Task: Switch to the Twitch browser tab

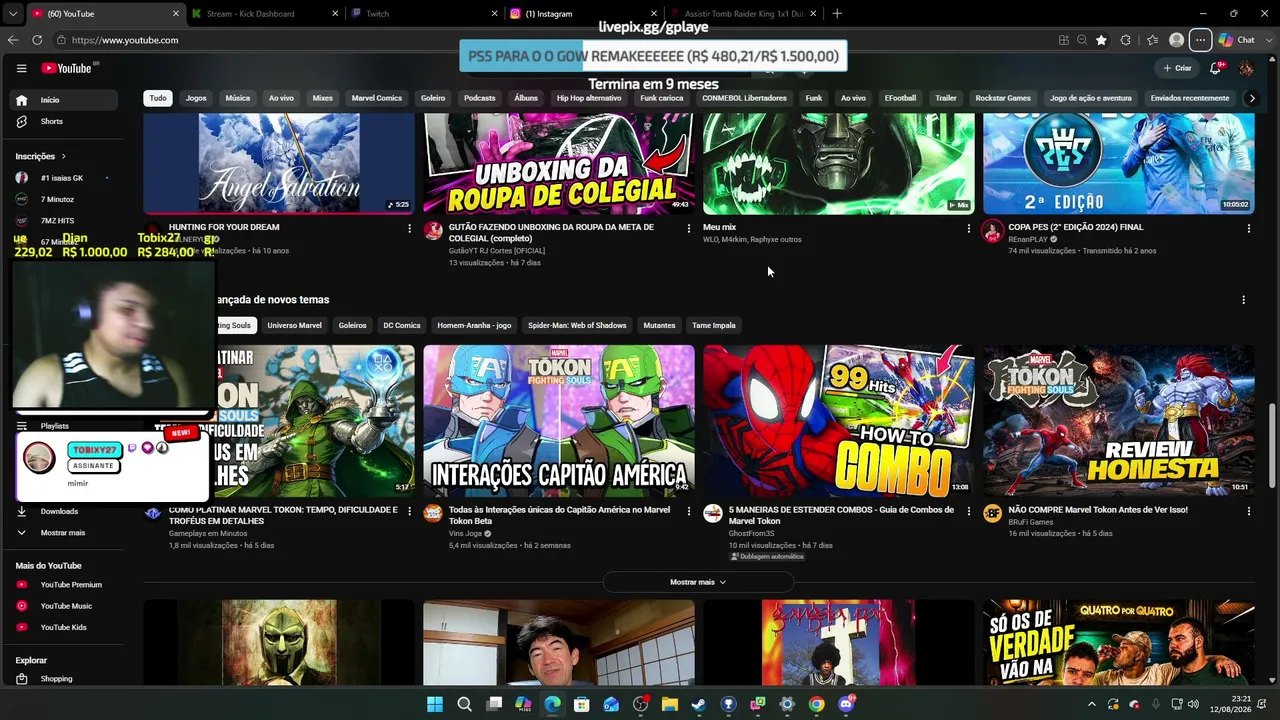Action: pyautogui.click(x=425, y=14)
